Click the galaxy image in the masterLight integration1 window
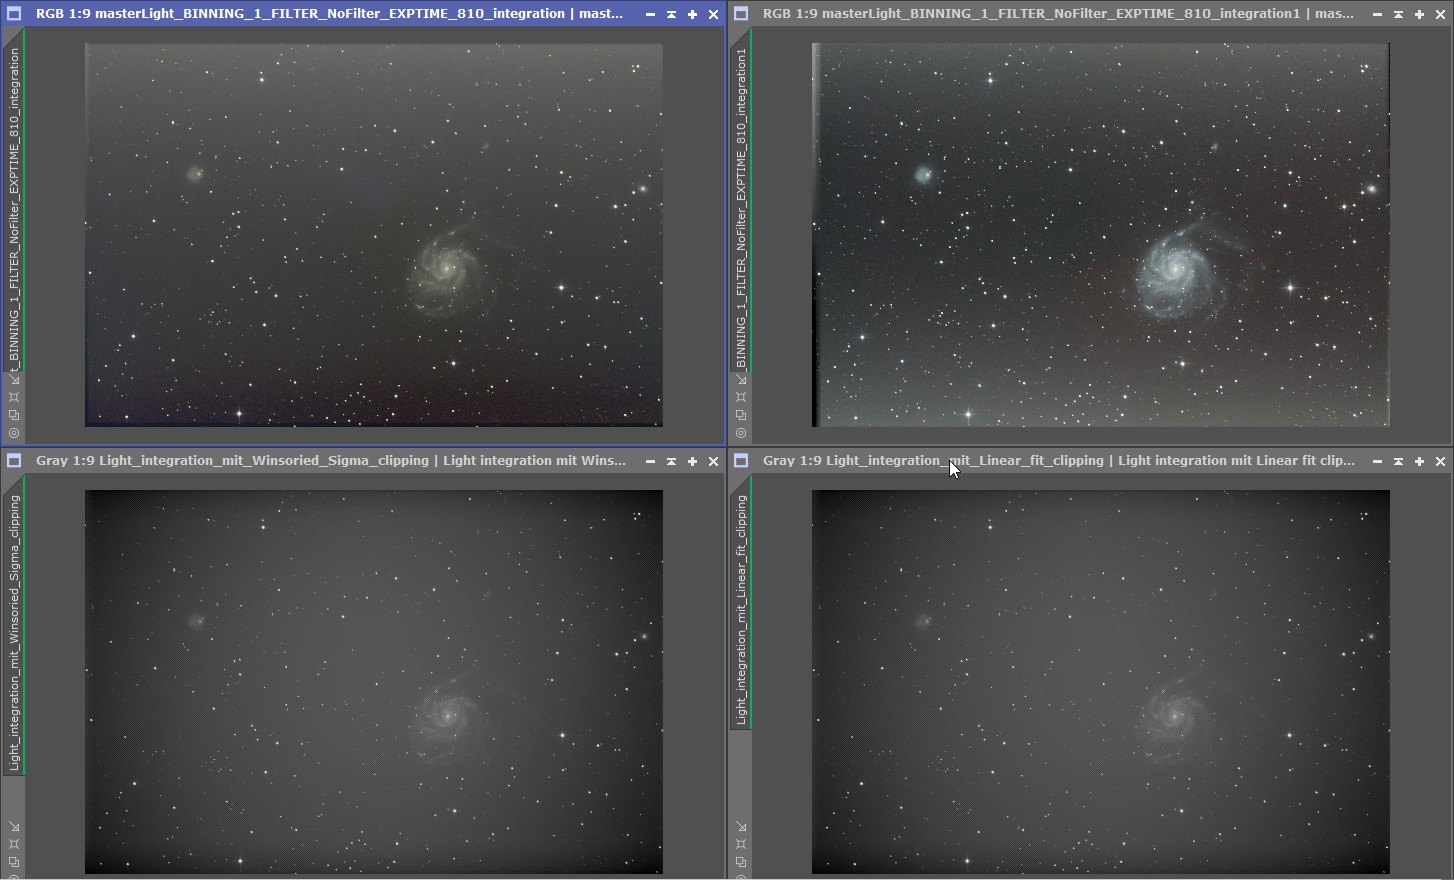Viewport: 1454px width, 880px height. point(1101,235)
